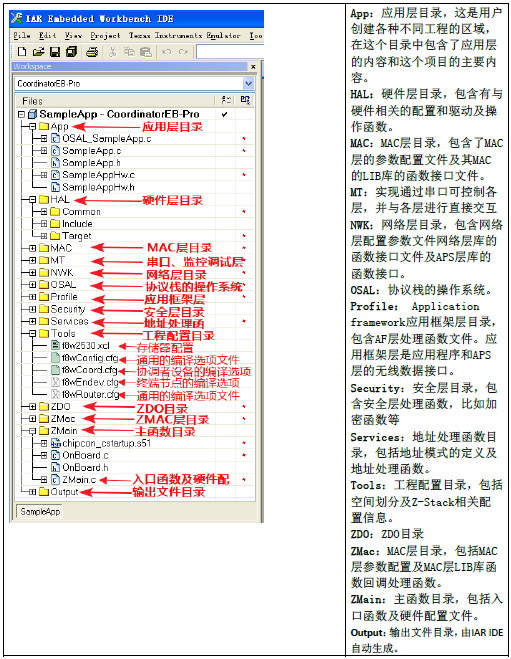Click the excluded f8wRouter.cfg file icon
The height and width of the screenshot is (659, 511).
(55, 394)
